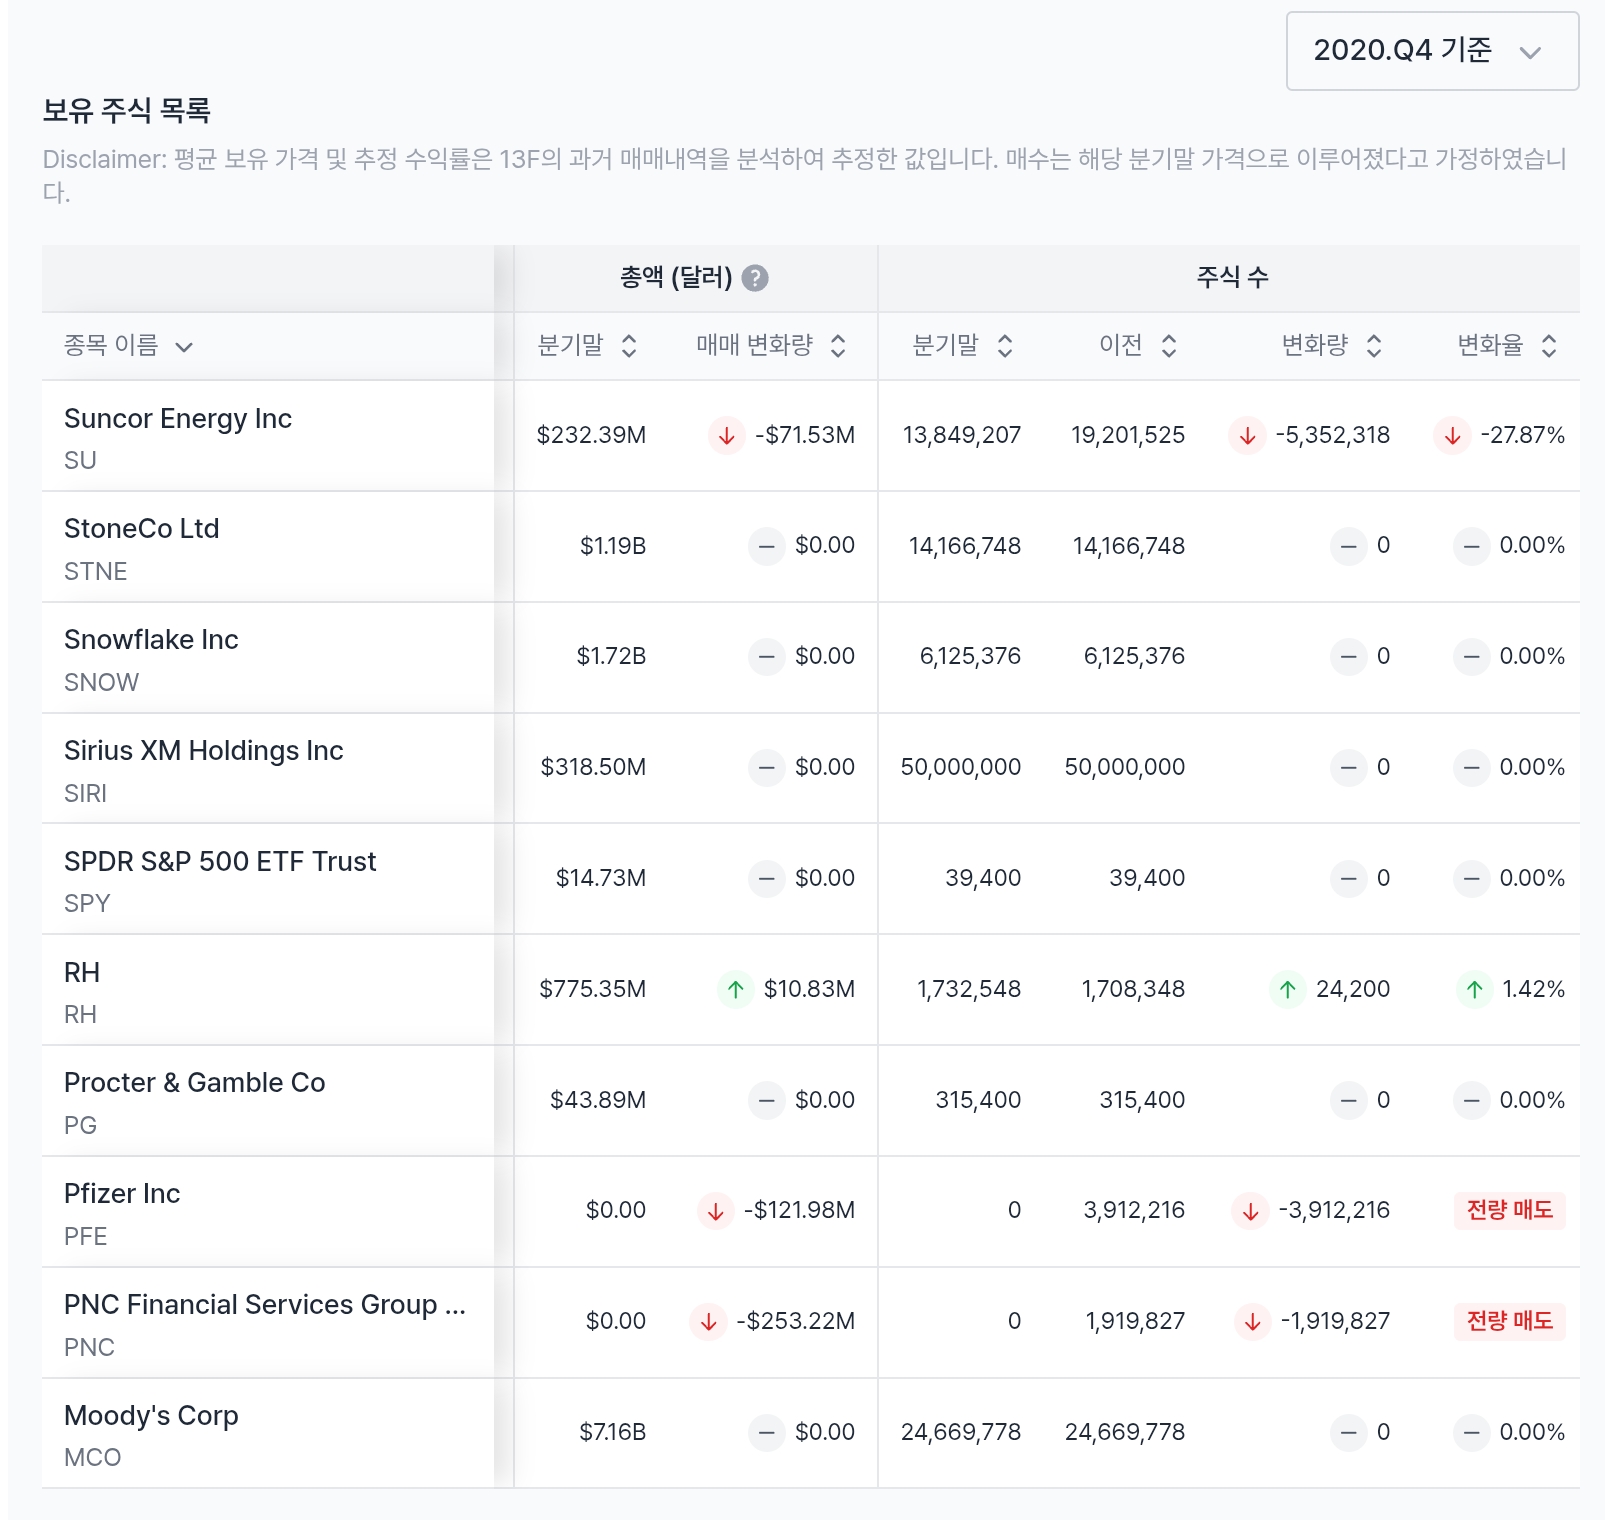Open Snowflake Inc stock
The height and width of the screenshot is (1520, 1605).
pyautogui.click(x=151, y=640)
